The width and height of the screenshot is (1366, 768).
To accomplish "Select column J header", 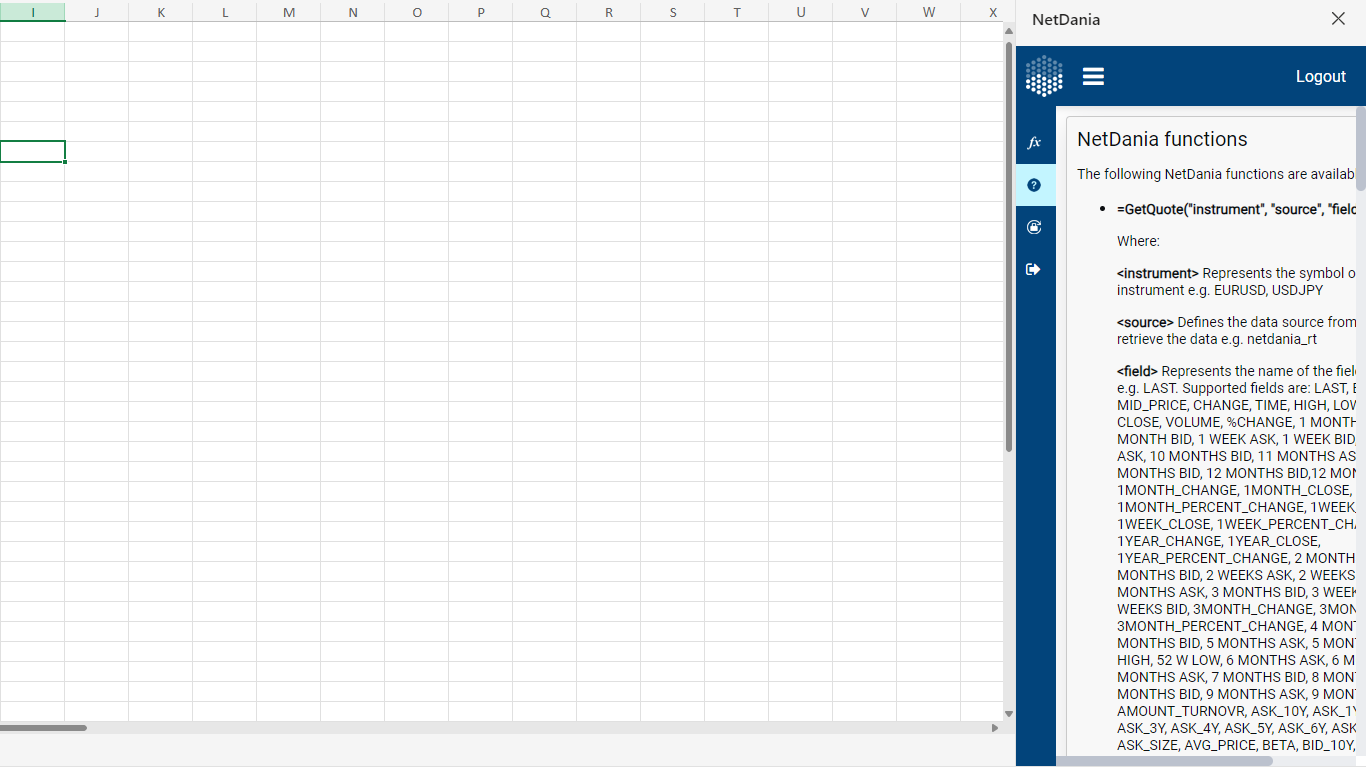I will point(97,12).
